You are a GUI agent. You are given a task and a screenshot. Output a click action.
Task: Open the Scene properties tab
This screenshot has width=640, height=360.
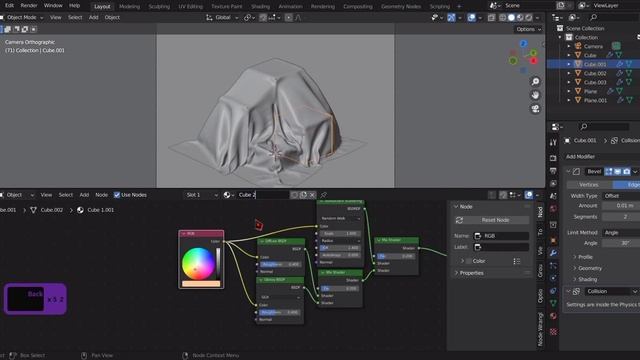553,196
